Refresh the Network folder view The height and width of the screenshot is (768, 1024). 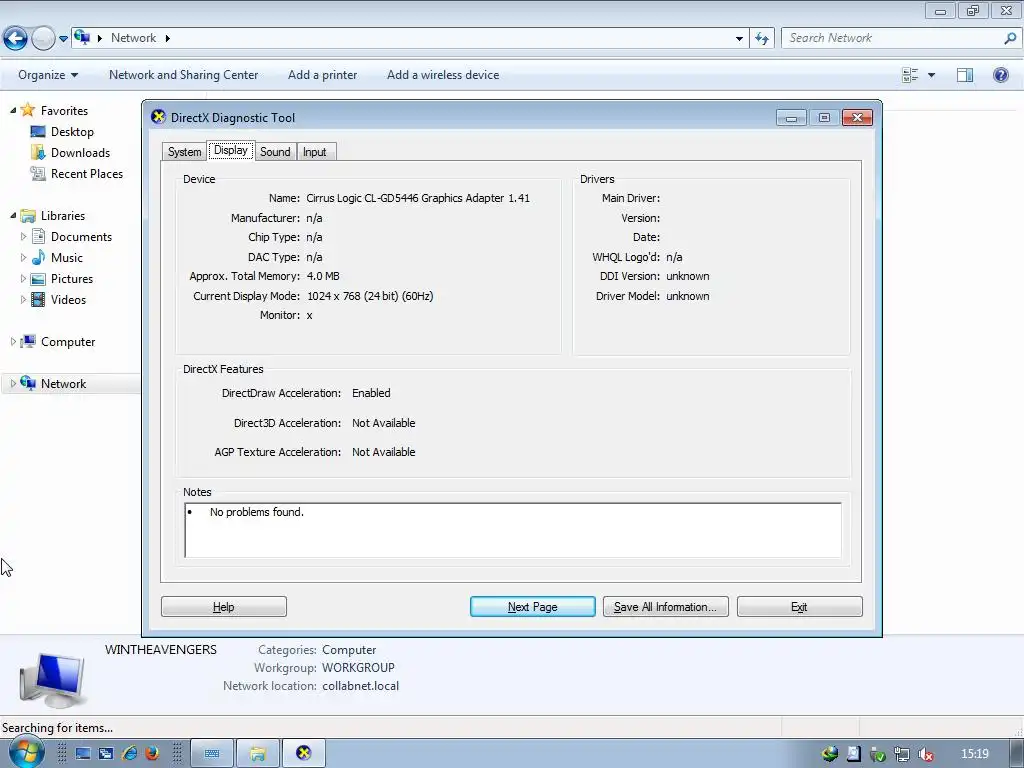click(x=761, y=39)
